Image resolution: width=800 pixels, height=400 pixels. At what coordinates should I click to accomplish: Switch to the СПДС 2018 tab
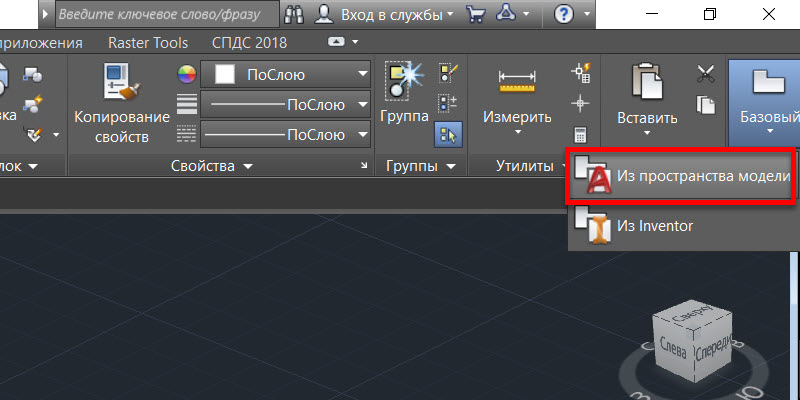tap(249, 43)
